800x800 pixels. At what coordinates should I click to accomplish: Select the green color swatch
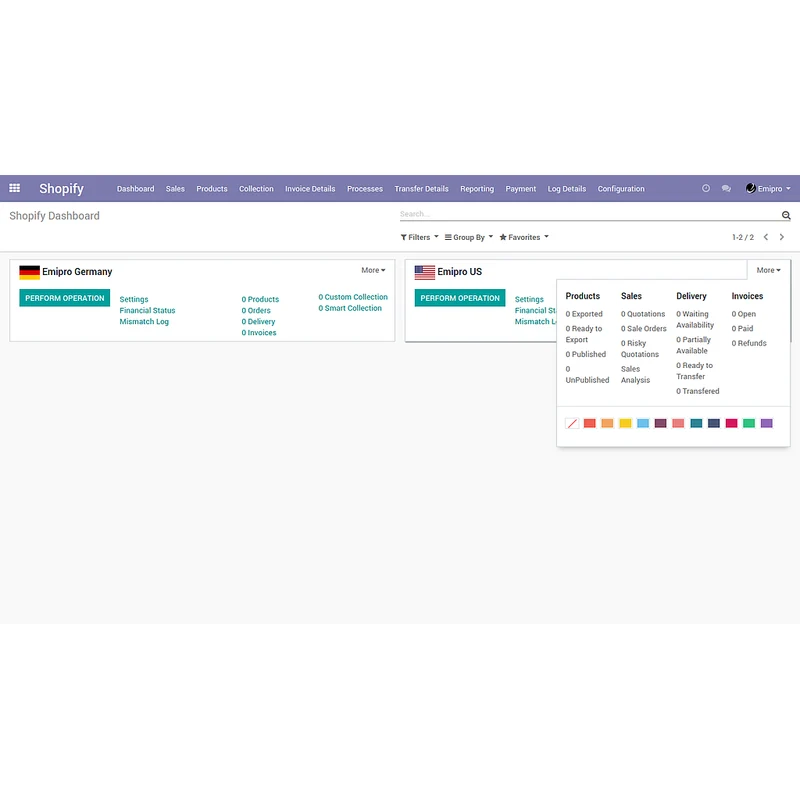tap(748, 423)
